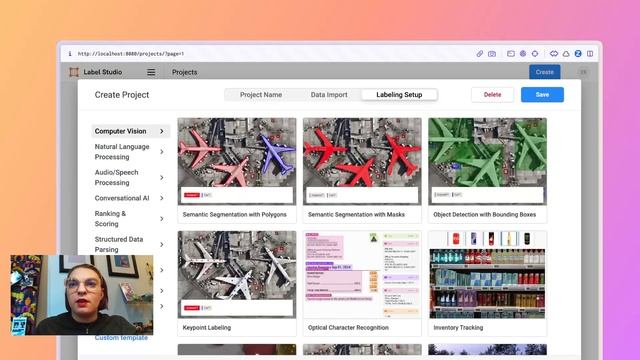Click the chevron next to Computer Vision
Image resolution: width=640 pixels, height=360 pixels.
coord(162,131)
